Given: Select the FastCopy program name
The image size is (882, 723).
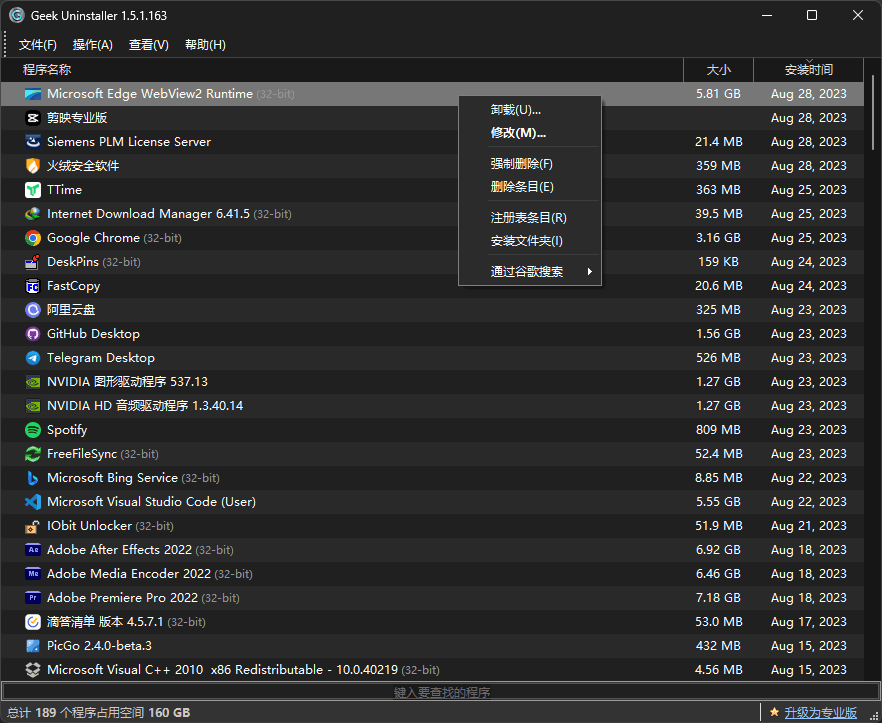Looking at the screenshot, I should coord(74,286).
